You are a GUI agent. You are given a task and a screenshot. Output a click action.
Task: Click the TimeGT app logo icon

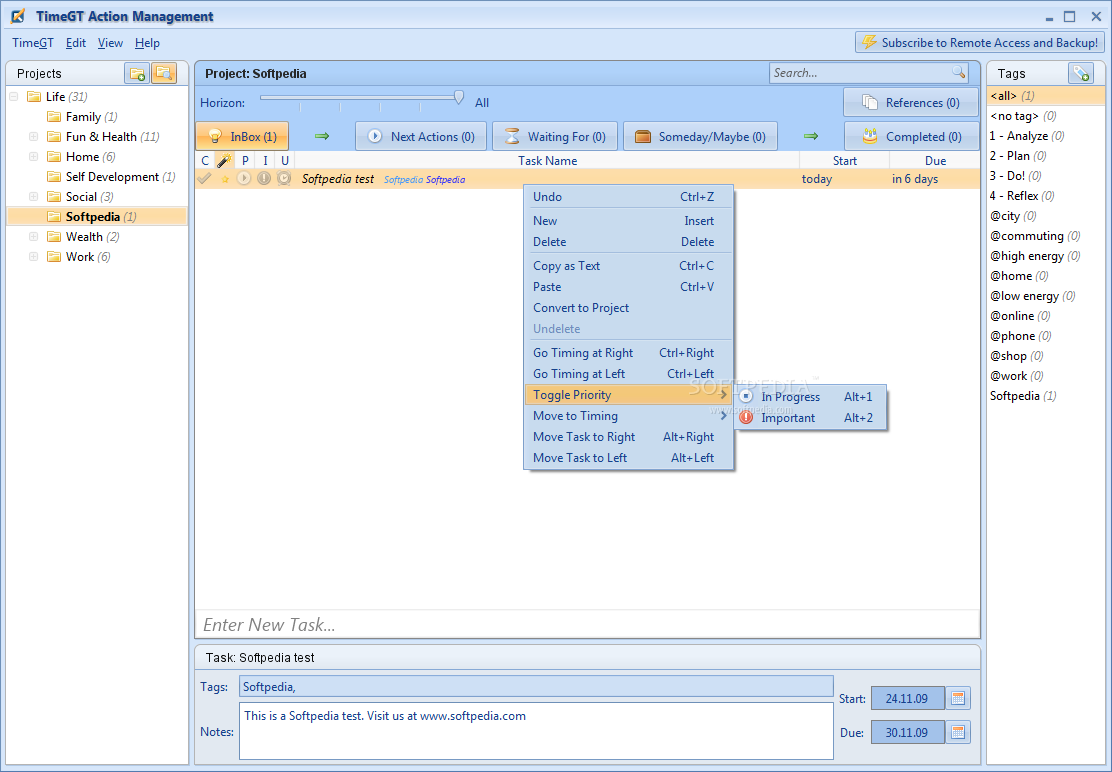click(x=18, y=16)
